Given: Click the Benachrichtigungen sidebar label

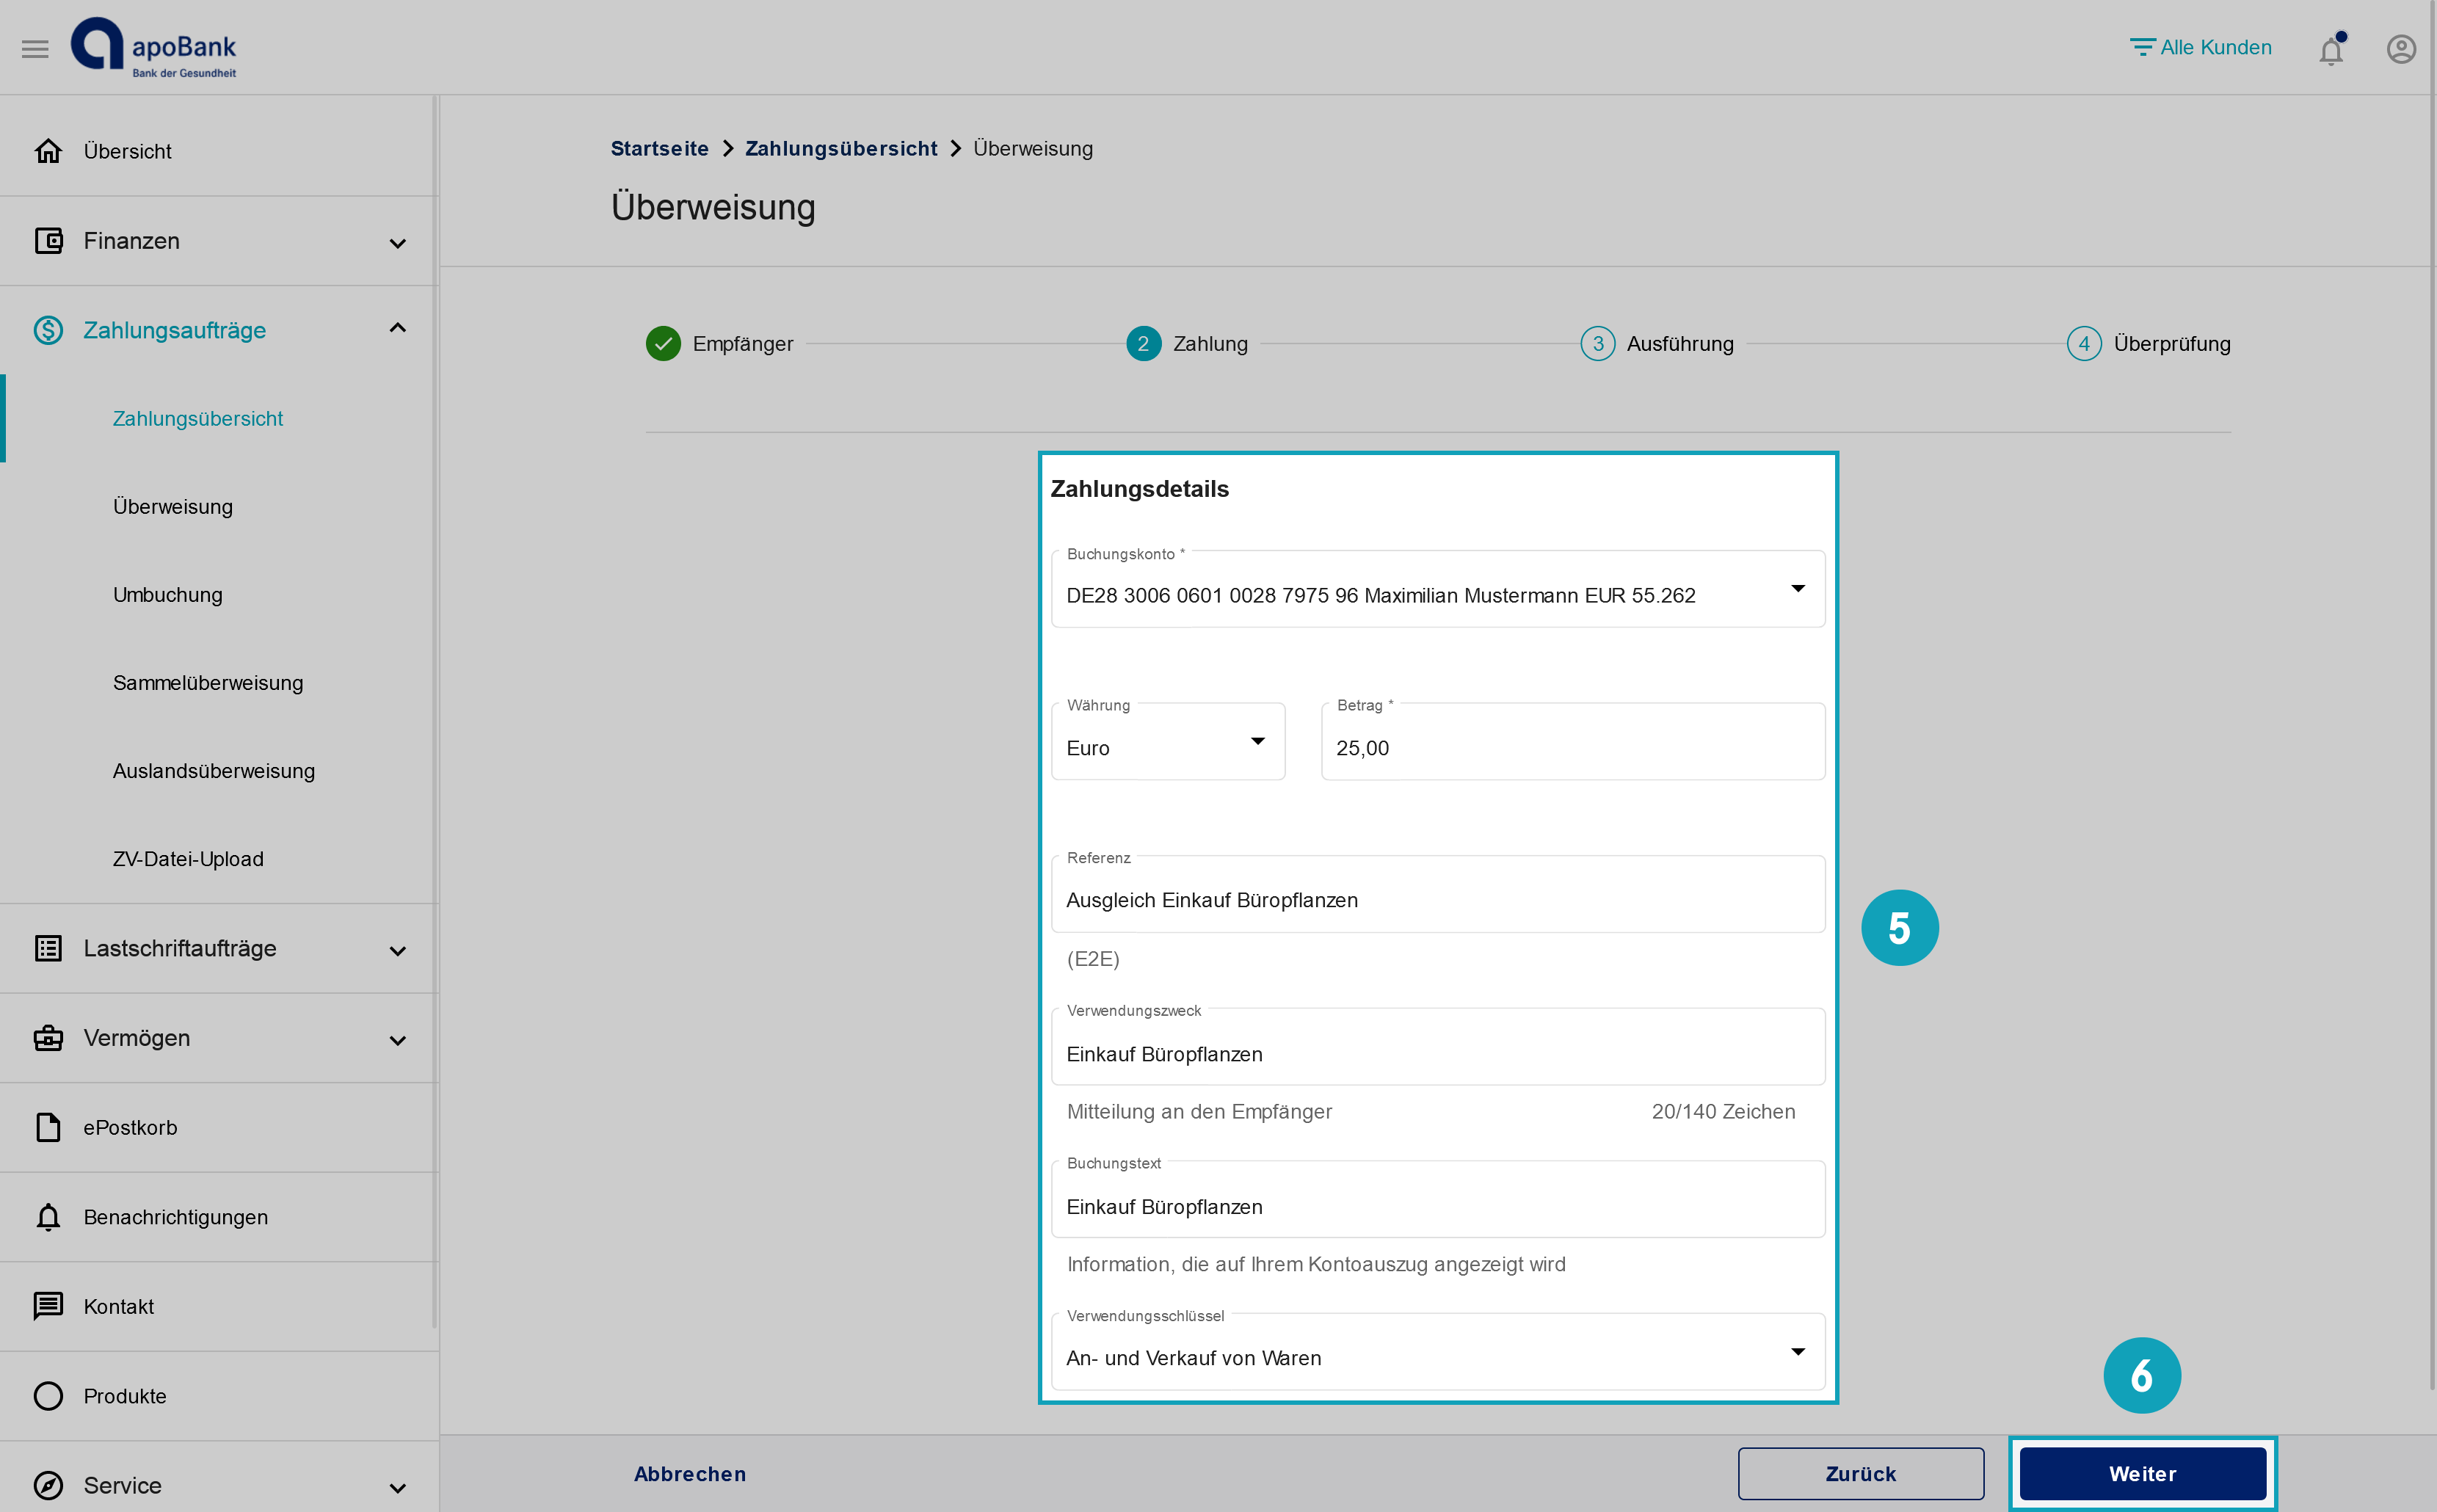Looking at the screenshot, I should tap(175, 1217).
